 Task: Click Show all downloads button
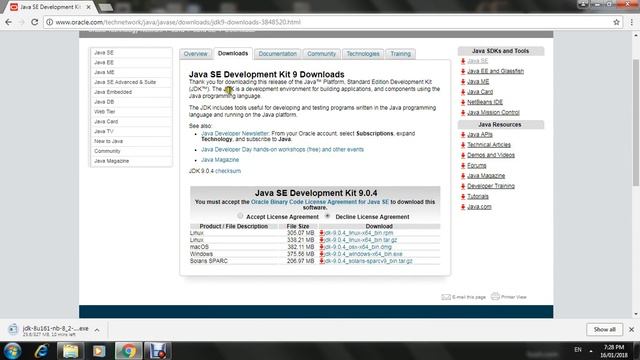pyautogui.click(x=604, y=329)
